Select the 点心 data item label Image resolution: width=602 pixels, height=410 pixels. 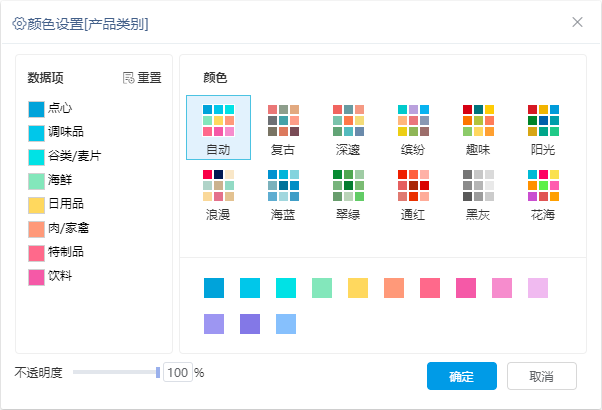[60, 108]
